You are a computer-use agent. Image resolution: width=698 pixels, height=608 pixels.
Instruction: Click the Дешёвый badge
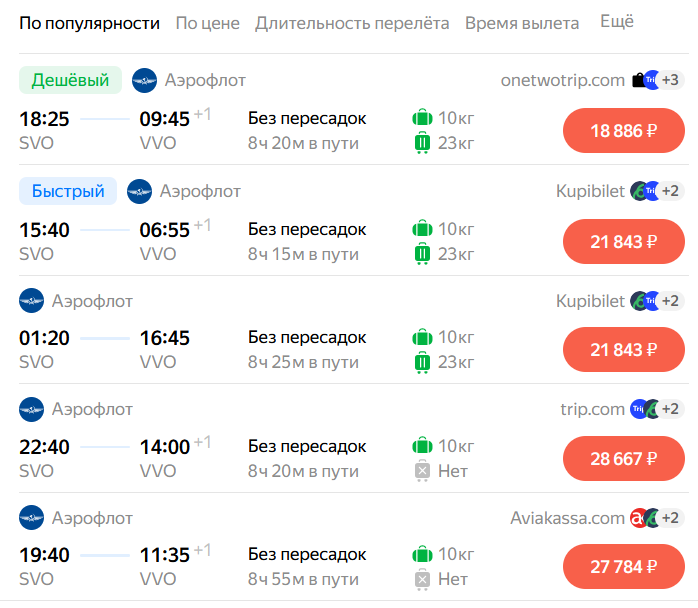point(70,80)
